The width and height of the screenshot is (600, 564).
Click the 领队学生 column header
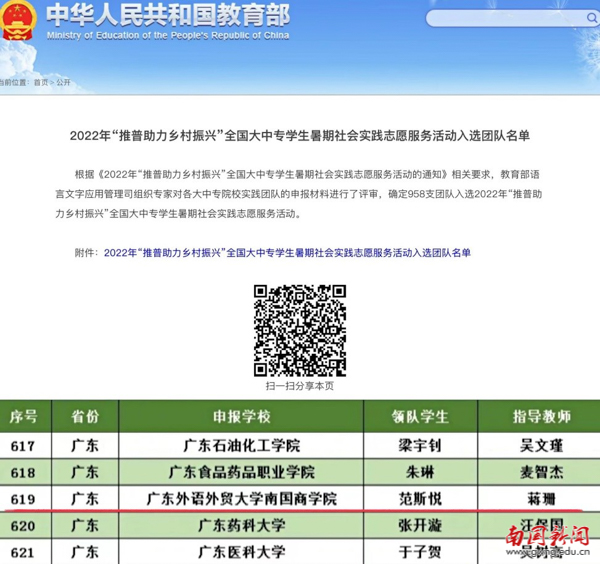click(421, 416)
